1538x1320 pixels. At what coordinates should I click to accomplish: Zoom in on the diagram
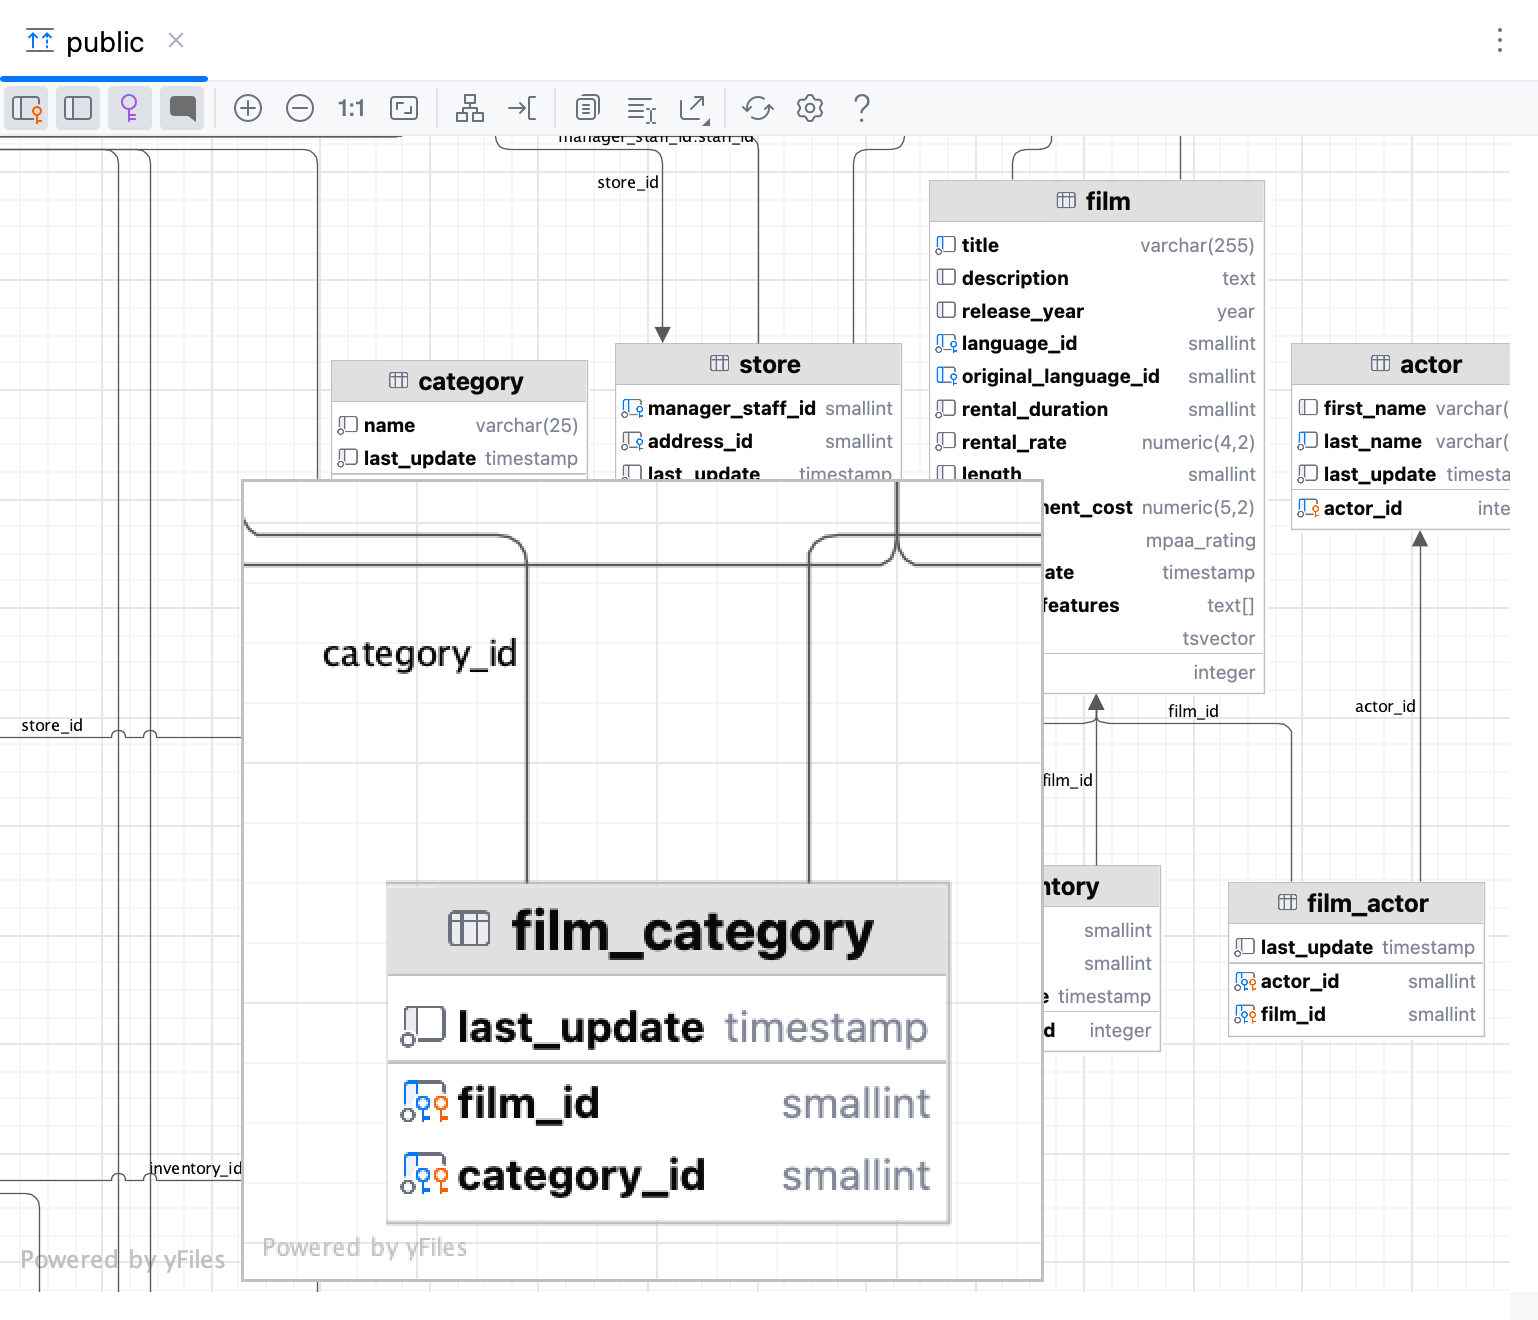coord(248,108)
